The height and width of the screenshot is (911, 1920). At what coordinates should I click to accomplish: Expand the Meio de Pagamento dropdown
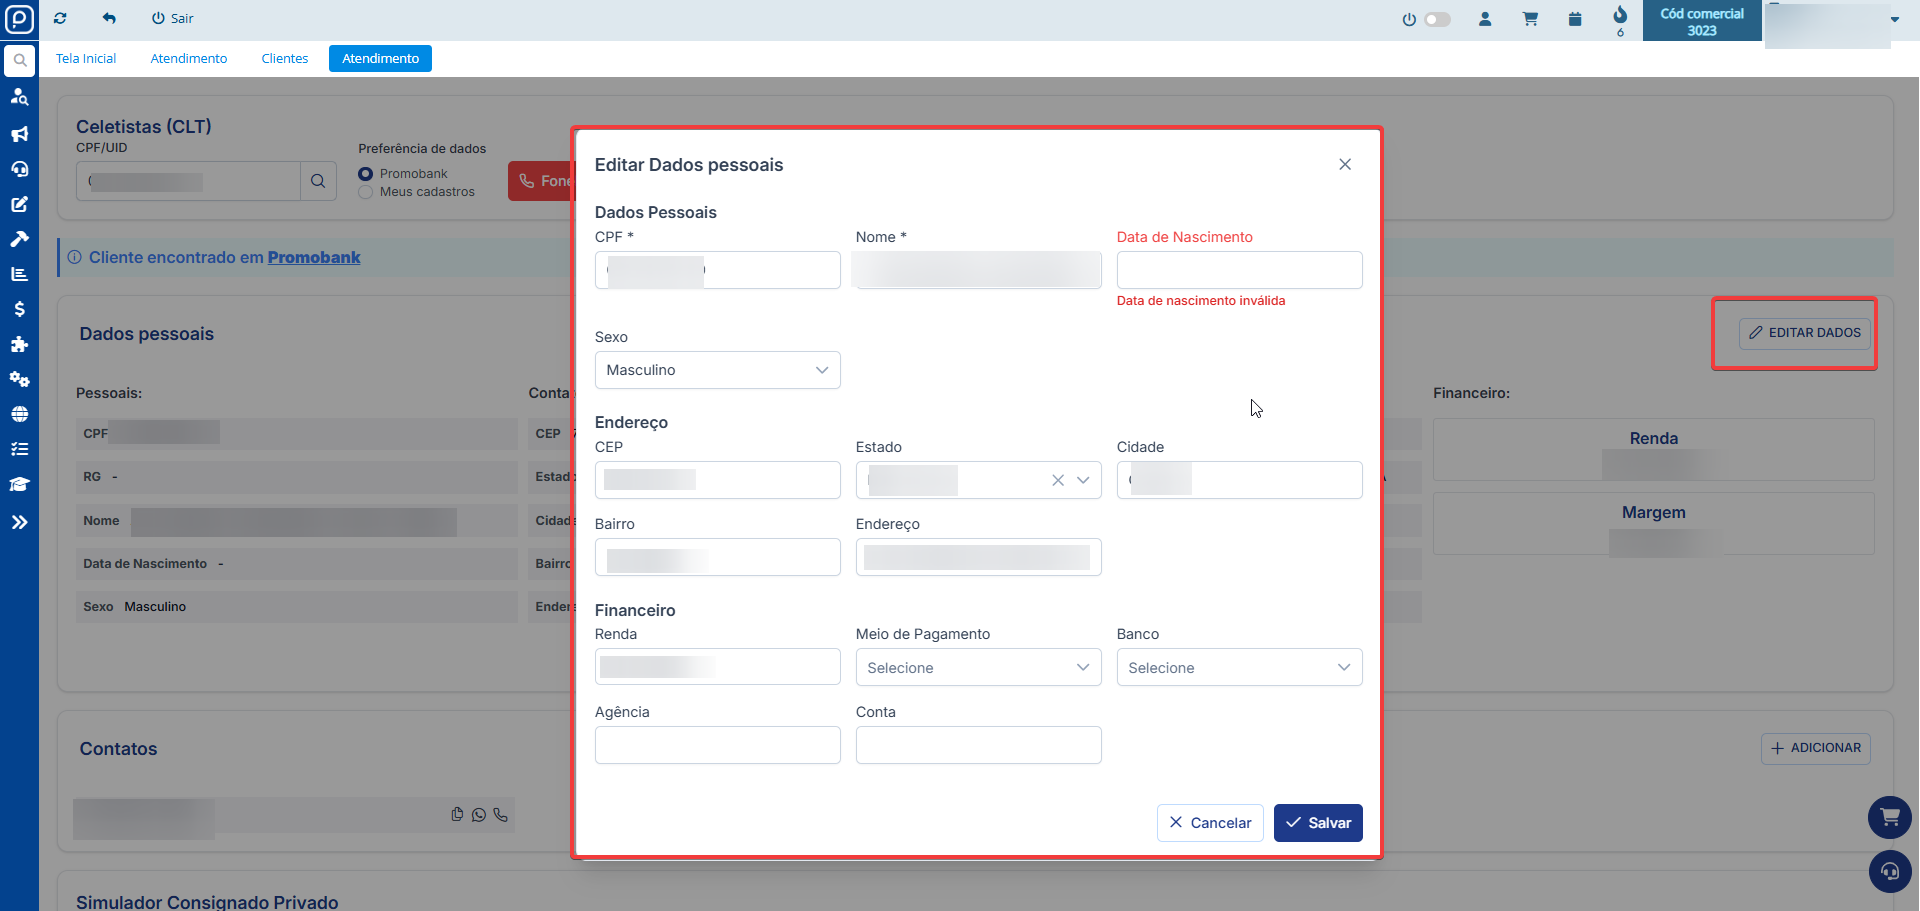pos(978,668)
